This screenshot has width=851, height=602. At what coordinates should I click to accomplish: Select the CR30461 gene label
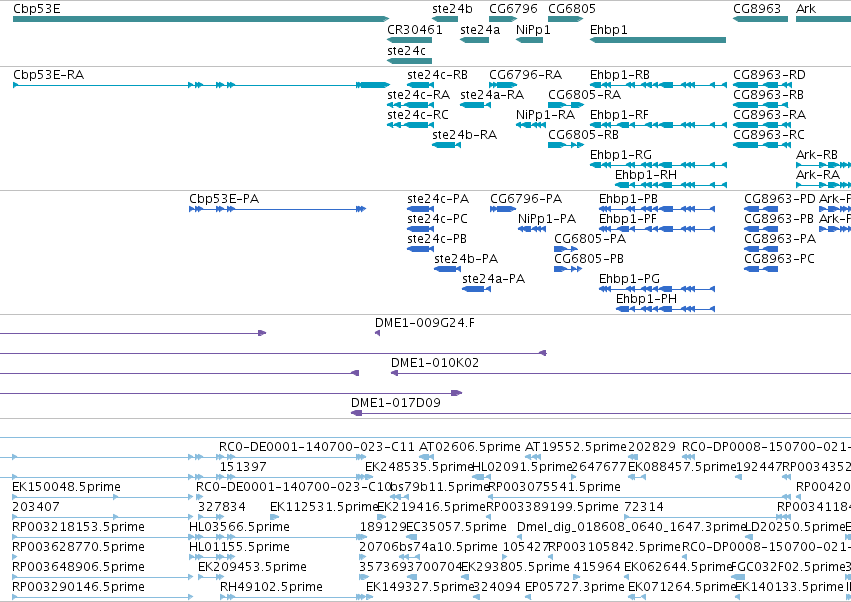(x=415, y=30)
